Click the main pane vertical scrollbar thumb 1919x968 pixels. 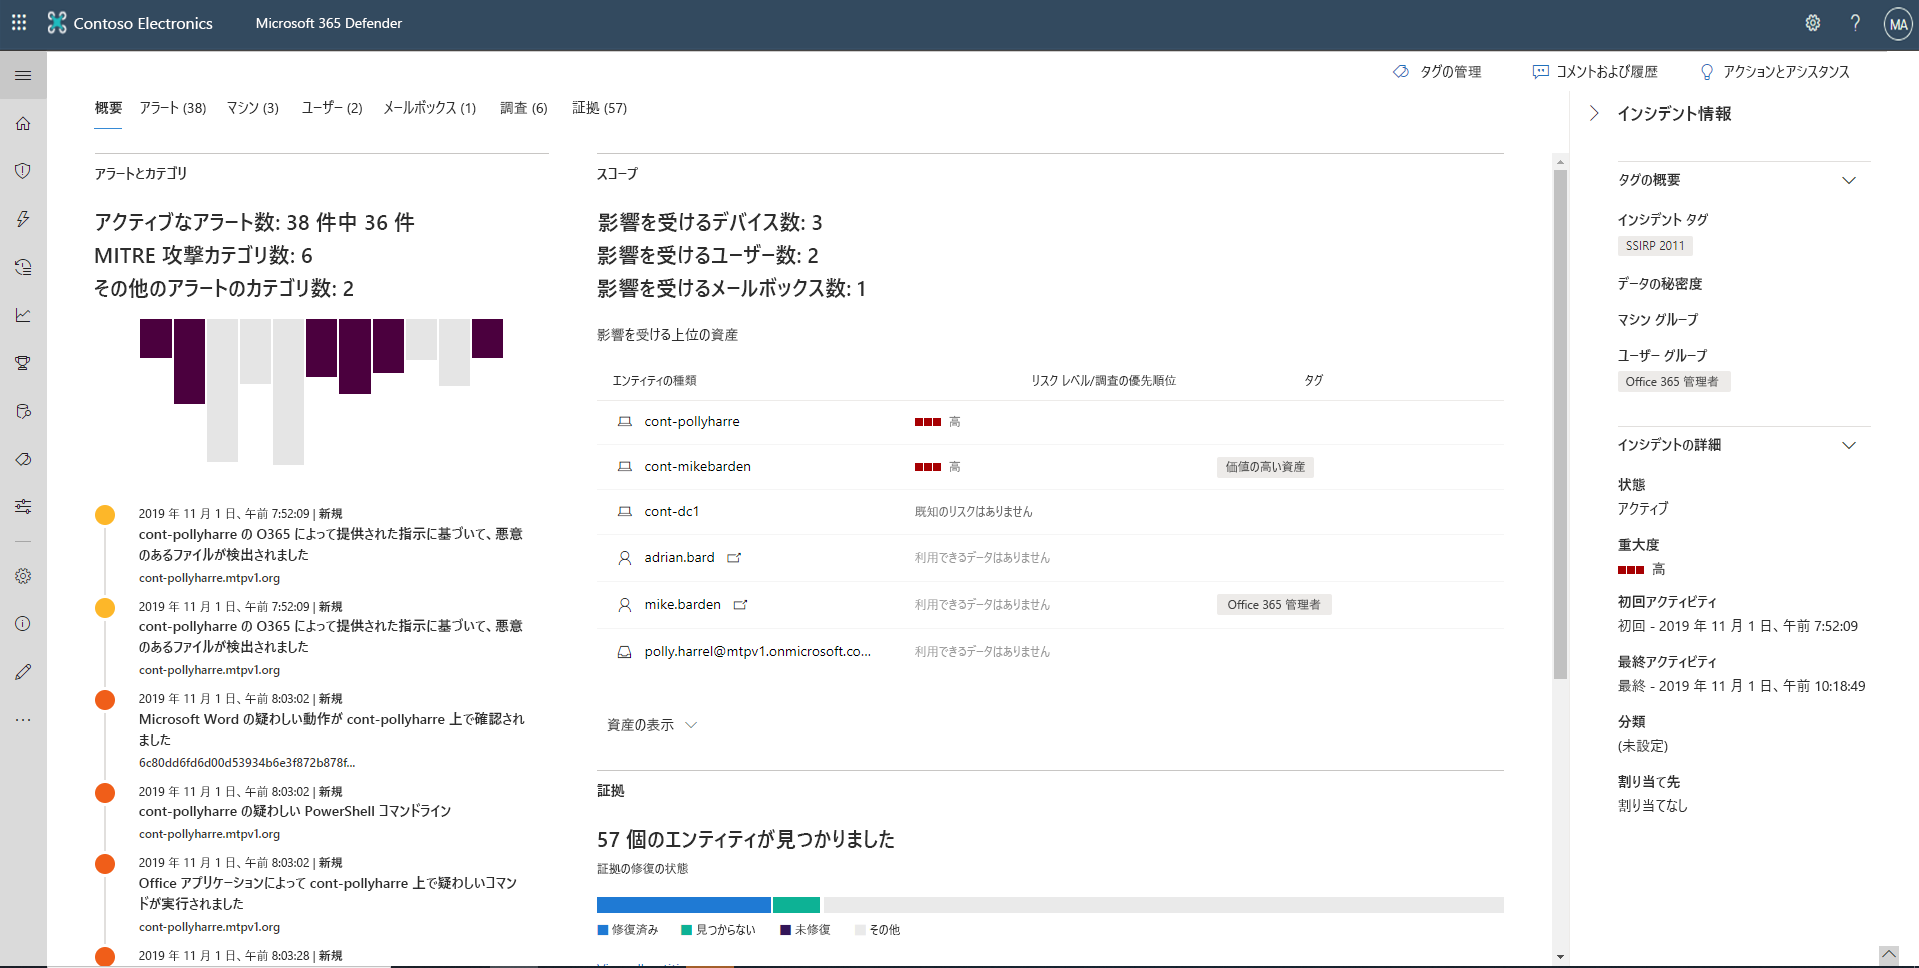1560,424
